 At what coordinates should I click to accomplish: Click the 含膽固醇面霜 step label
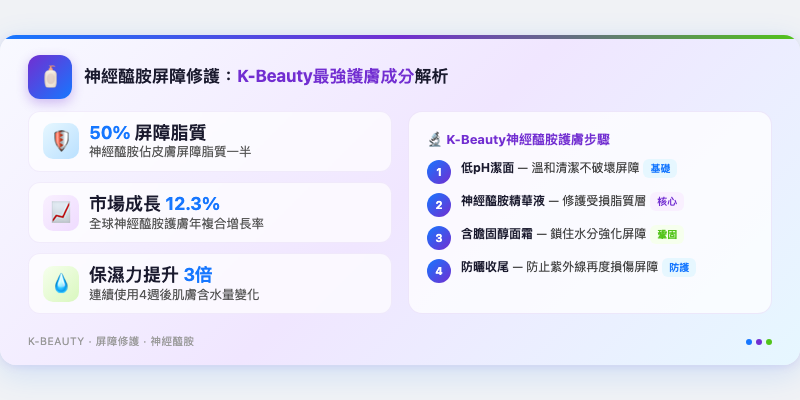pos(496,234)
